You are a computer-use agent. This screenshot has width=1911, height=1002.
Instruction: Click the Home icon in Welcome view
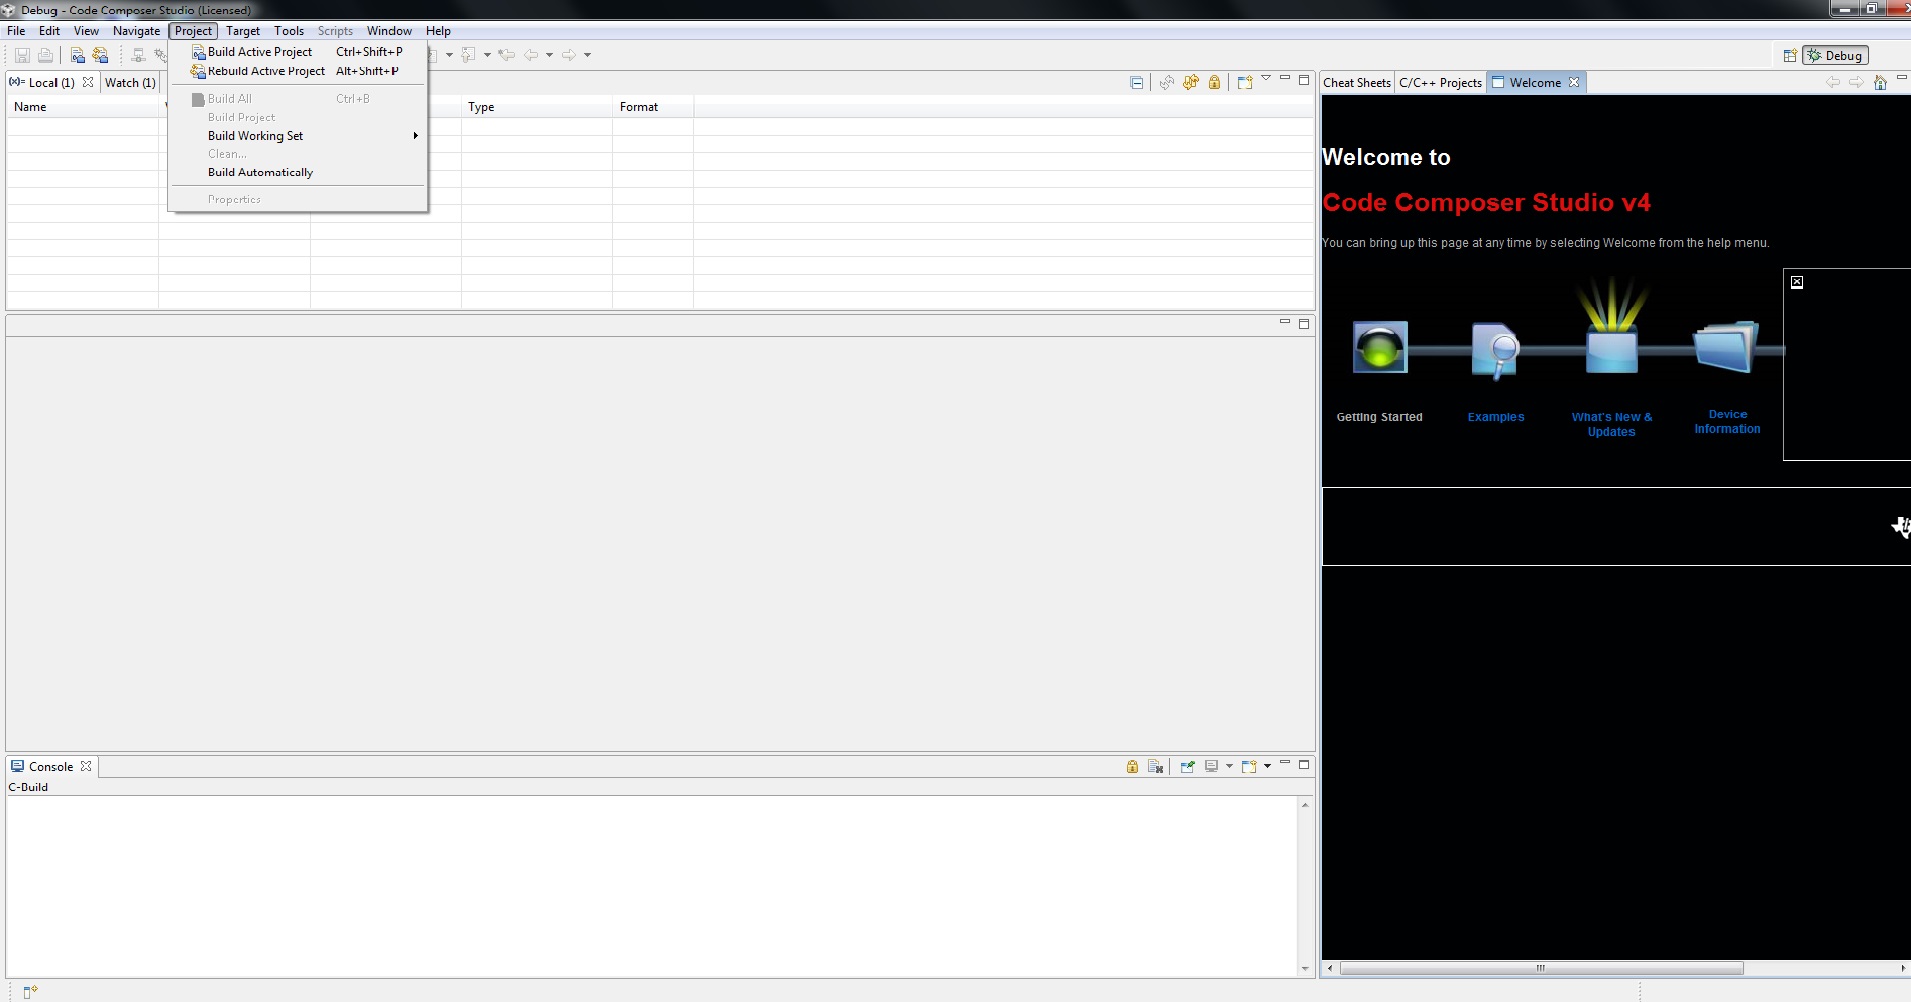click(1880, 83)
